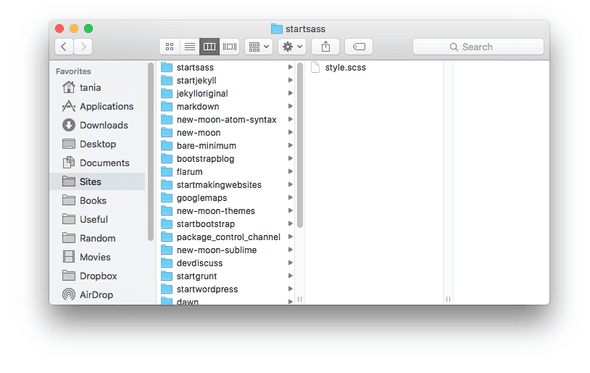Screen dimensions: 590x373
Task: Open the gear Action menu
Action: pyautogui.click(x=292, y=47)
